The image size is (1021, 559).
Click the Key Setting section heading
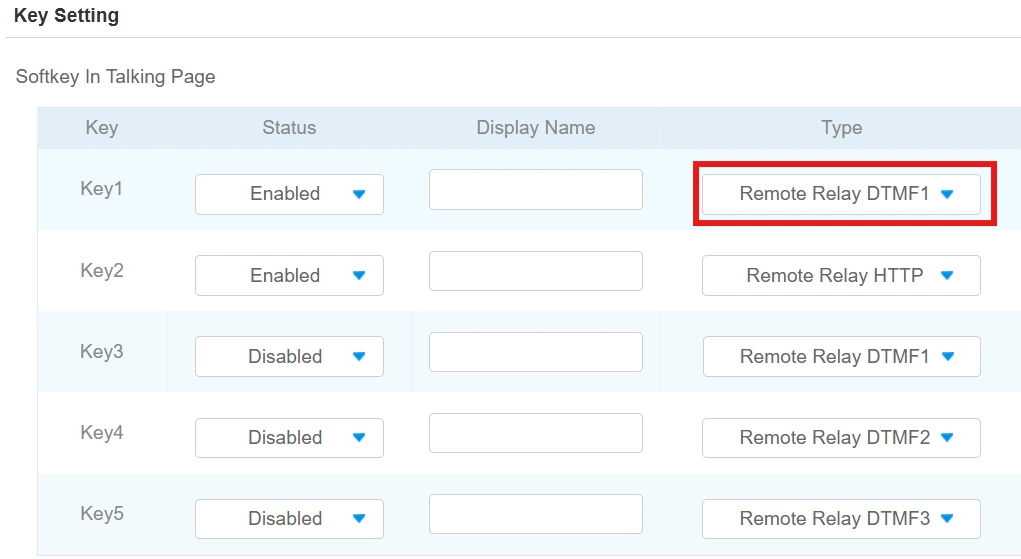click(66, 16)
